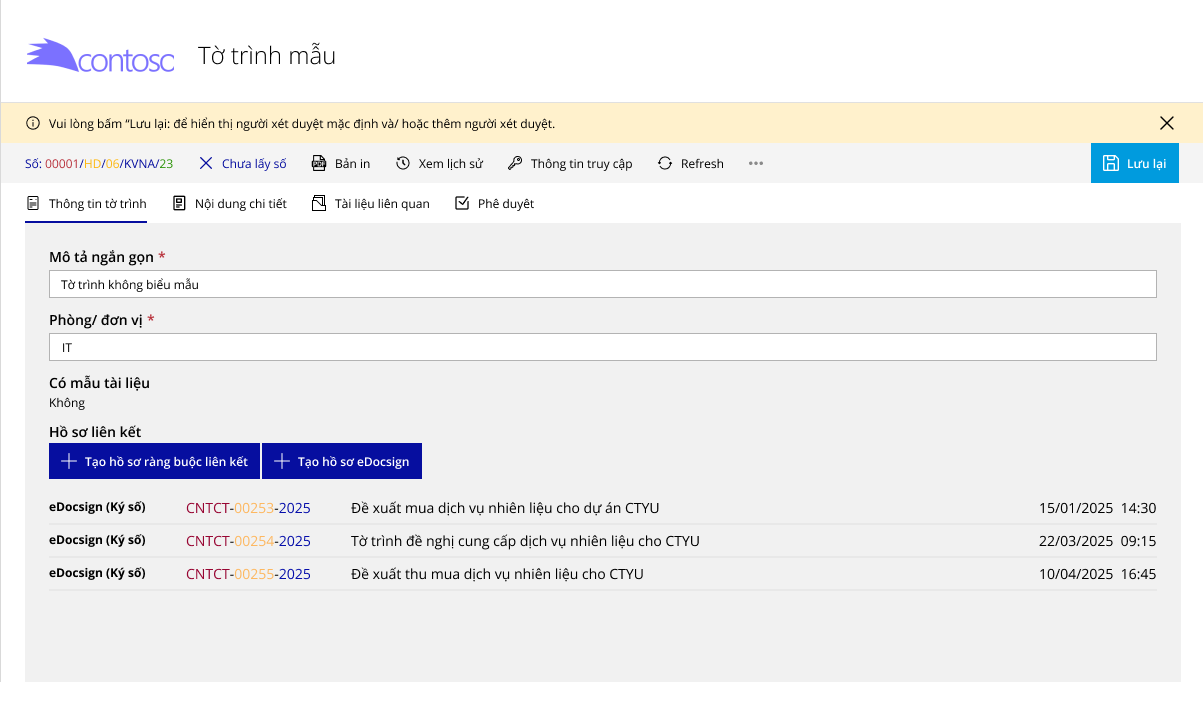Click the Refresh icon

point(665,164)
